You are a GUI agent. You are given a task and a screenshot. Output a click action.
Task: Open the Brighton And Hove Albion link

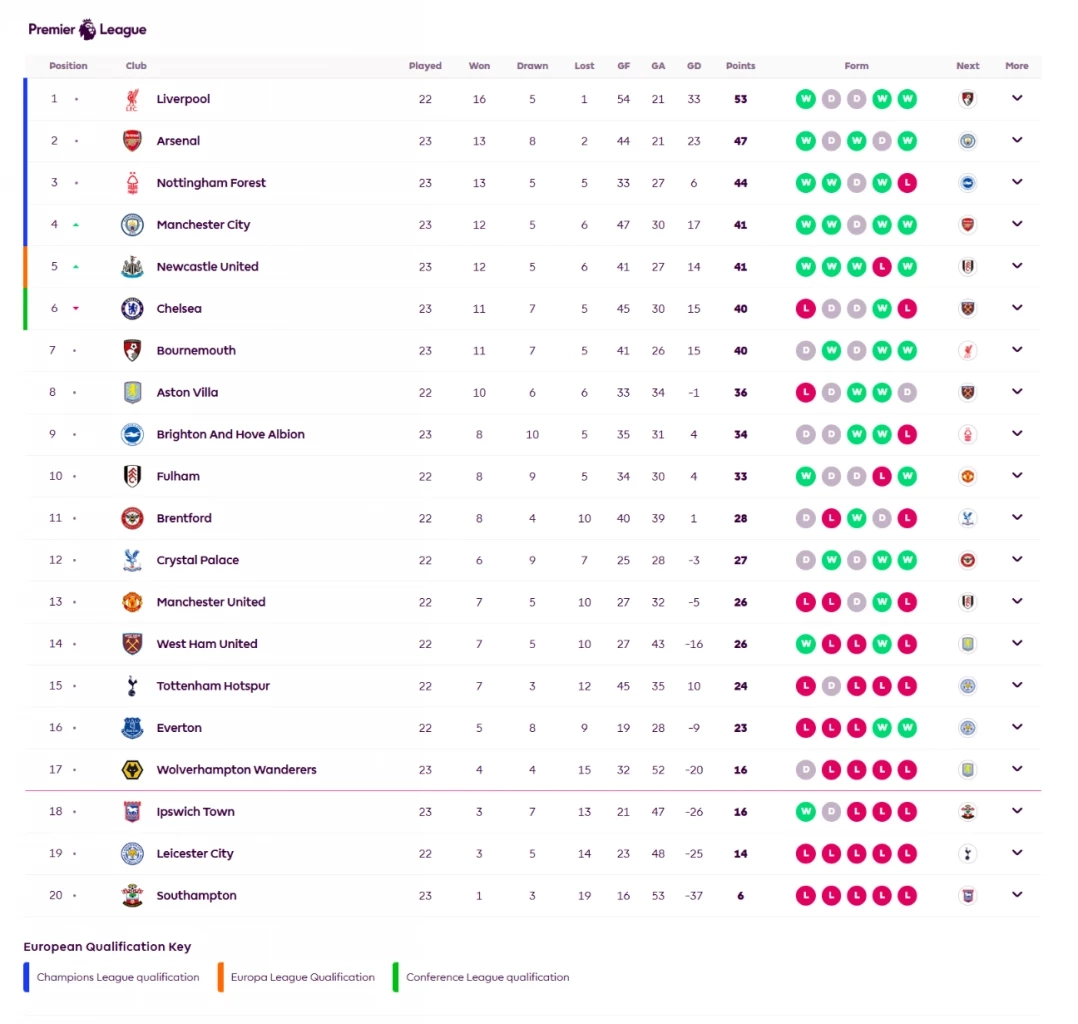(230, 435)
